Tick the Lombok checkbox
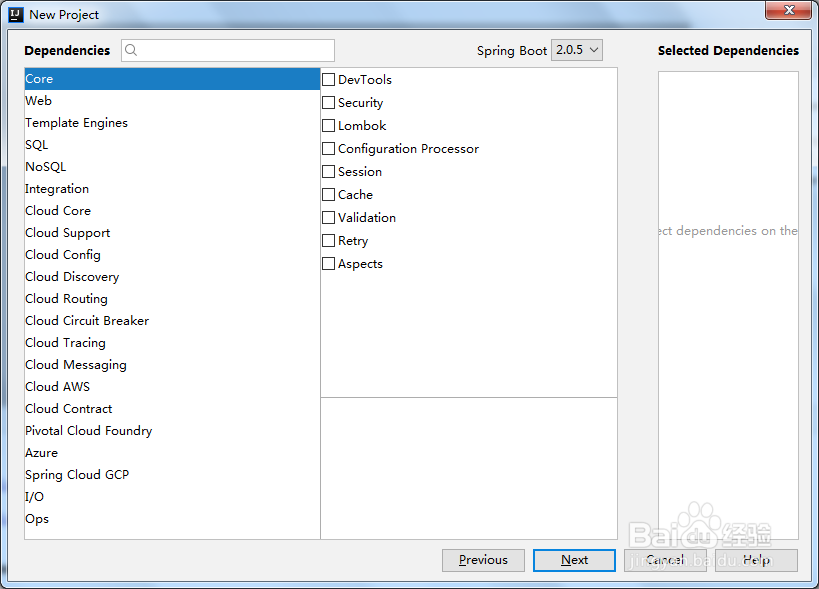The image size is (819, 589). click(x=329, y=125)
